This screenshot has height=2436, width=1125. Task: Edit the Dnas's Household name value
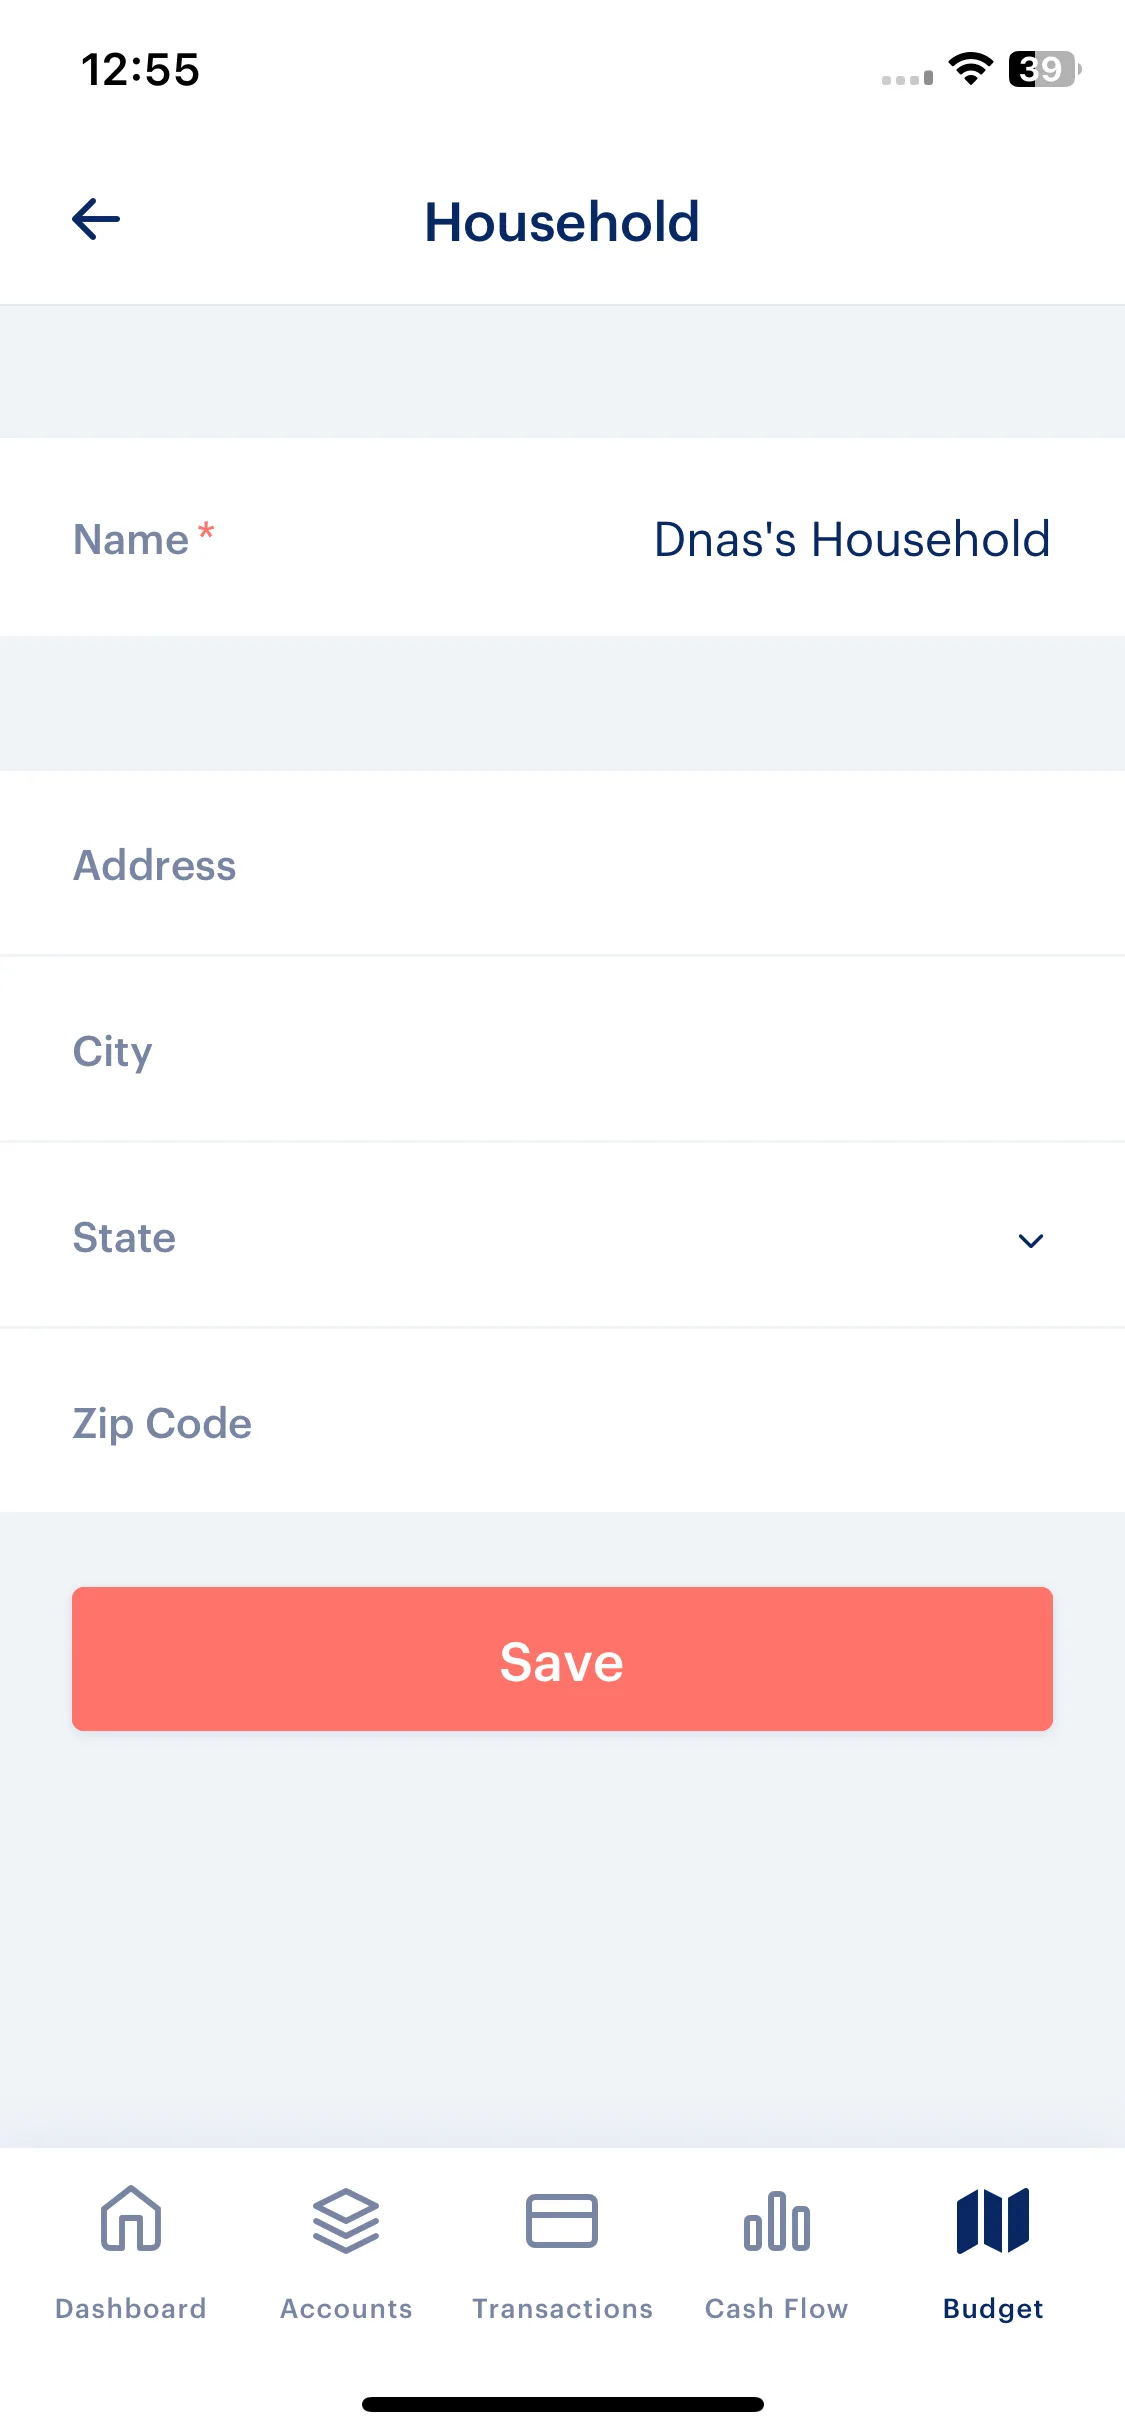click(852, 539)
